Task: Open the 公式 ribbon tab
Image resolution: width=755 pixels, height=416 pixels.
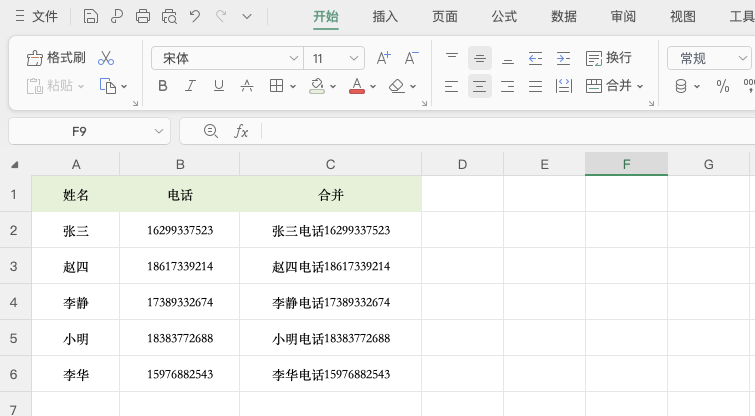Action: point(504,16)
